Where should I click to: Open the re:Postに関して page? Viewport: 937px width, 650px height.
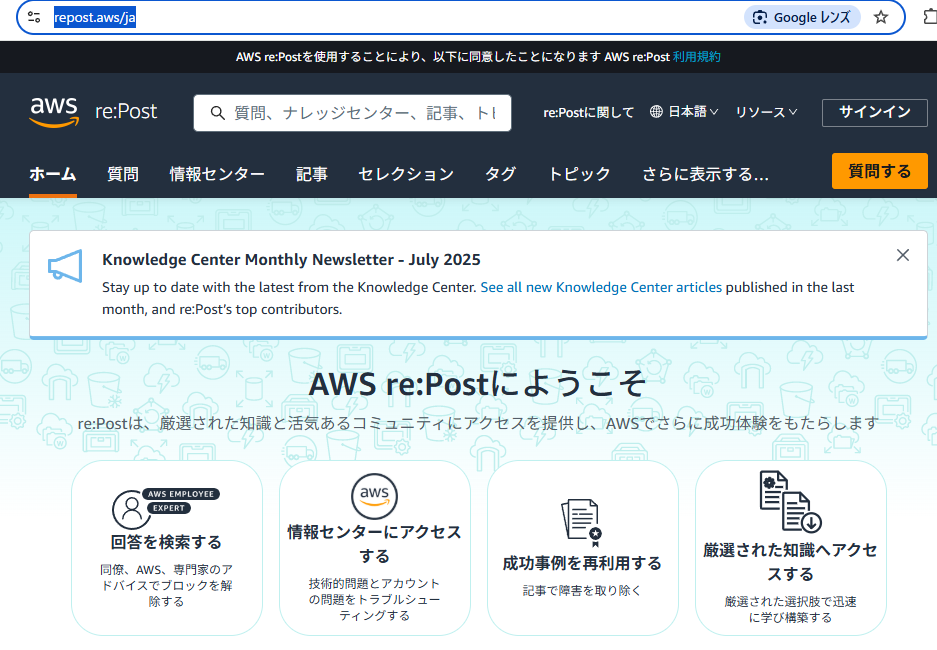(589, 112)
